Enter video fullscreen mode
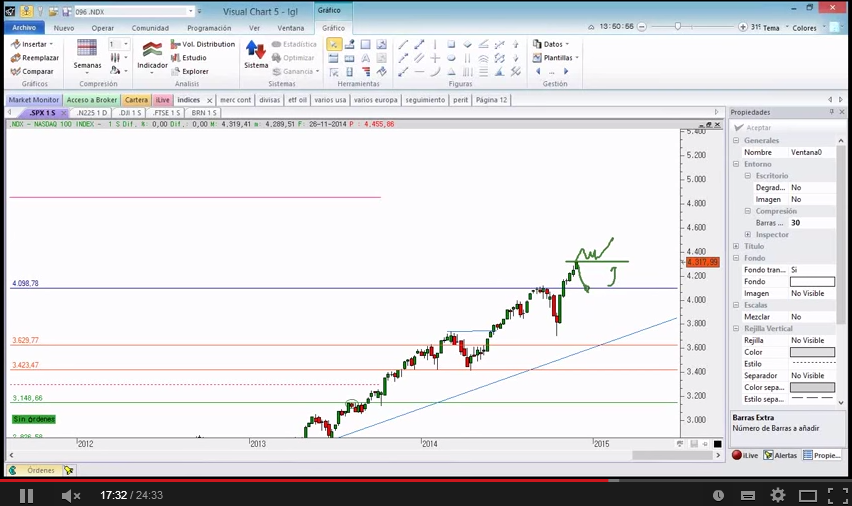 [x=837, y=495]
